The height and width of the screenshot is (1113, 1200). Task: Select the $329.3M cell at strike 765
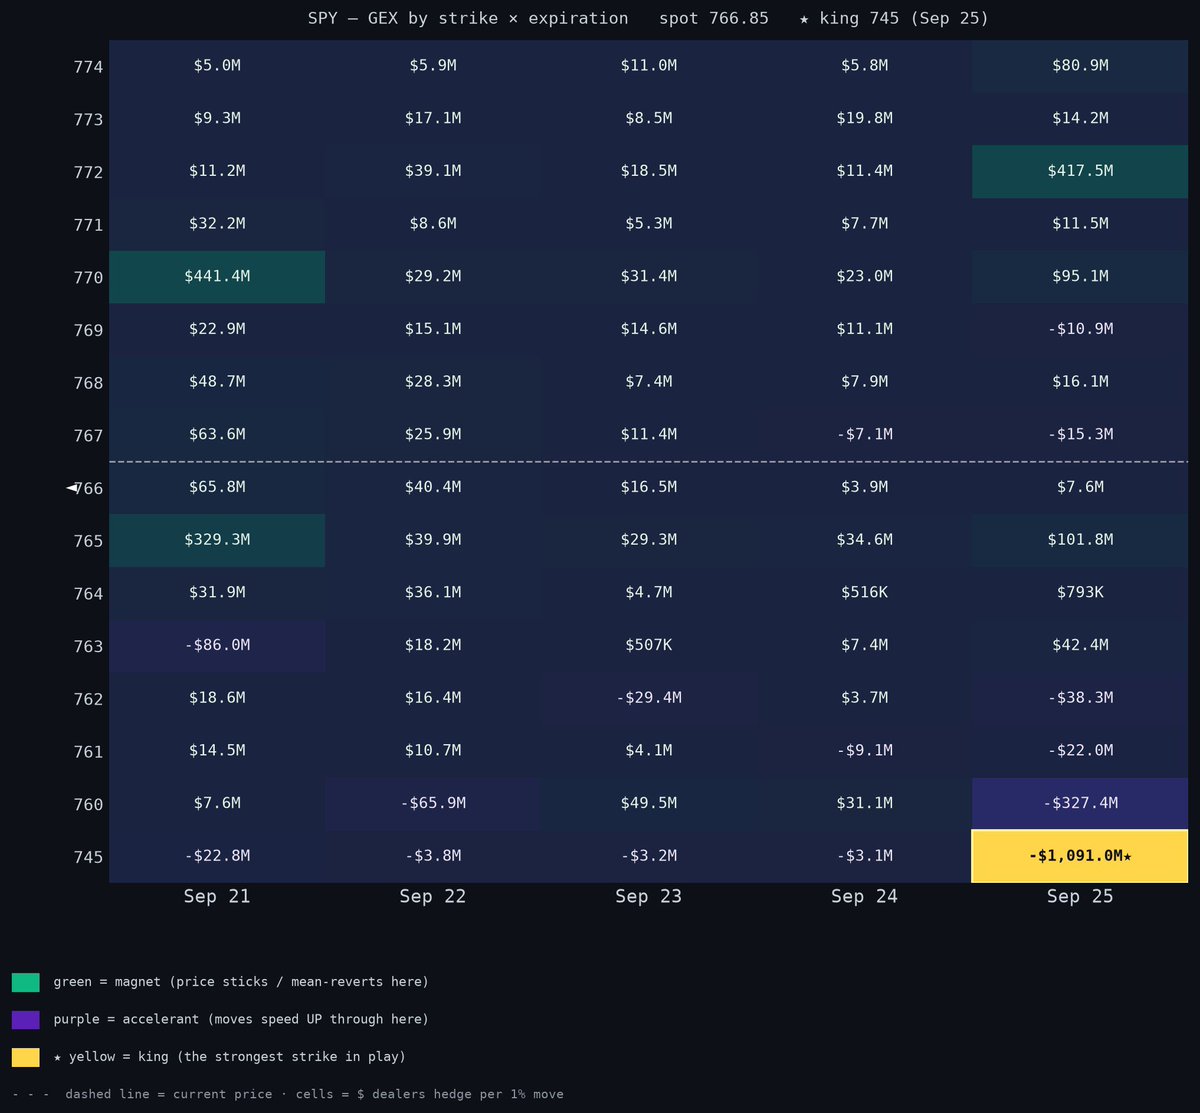click(x=217, y=540)
